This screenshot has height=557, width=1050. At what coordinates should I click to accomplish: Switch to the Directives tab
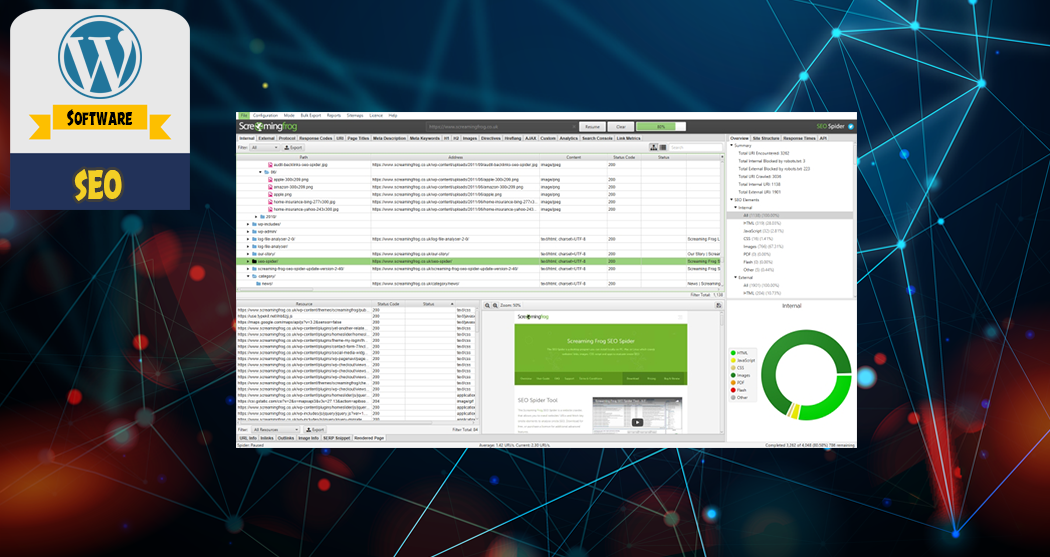(x=491, y=138)
